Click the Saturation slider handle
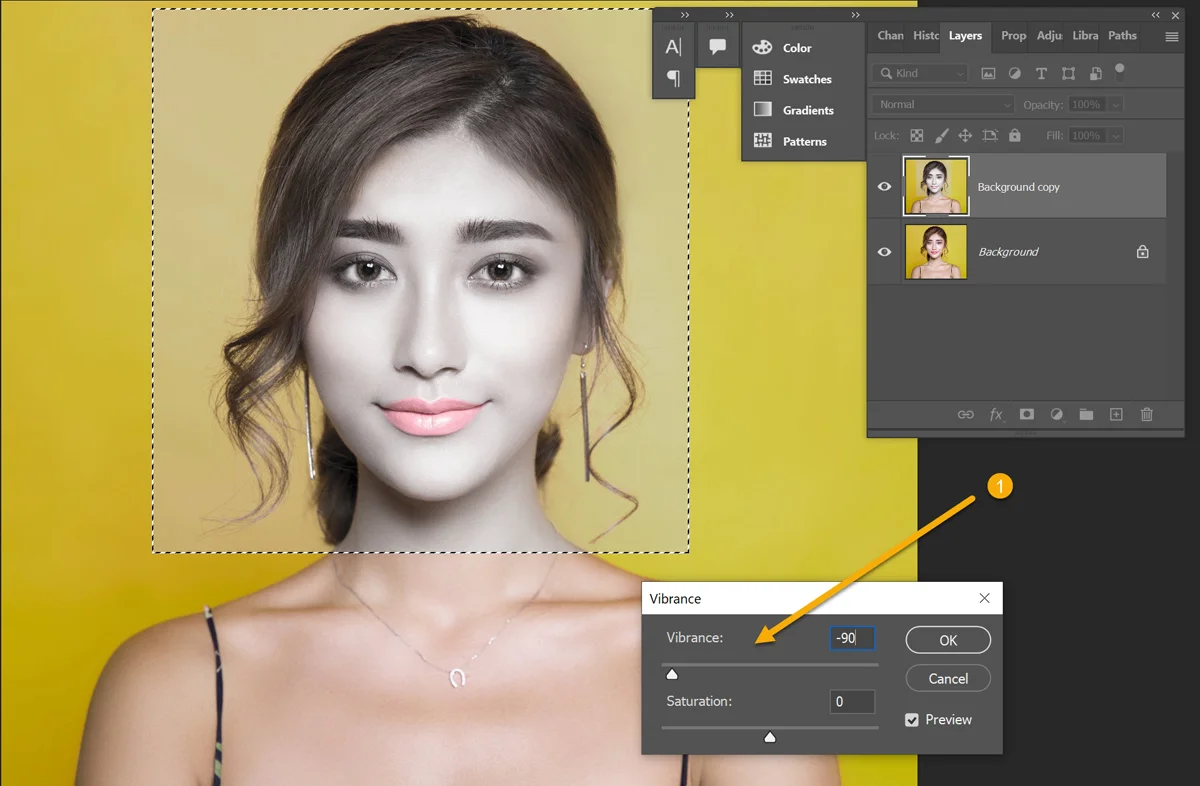The width and height of the screenshot is (1200, 786). point(770,737)
